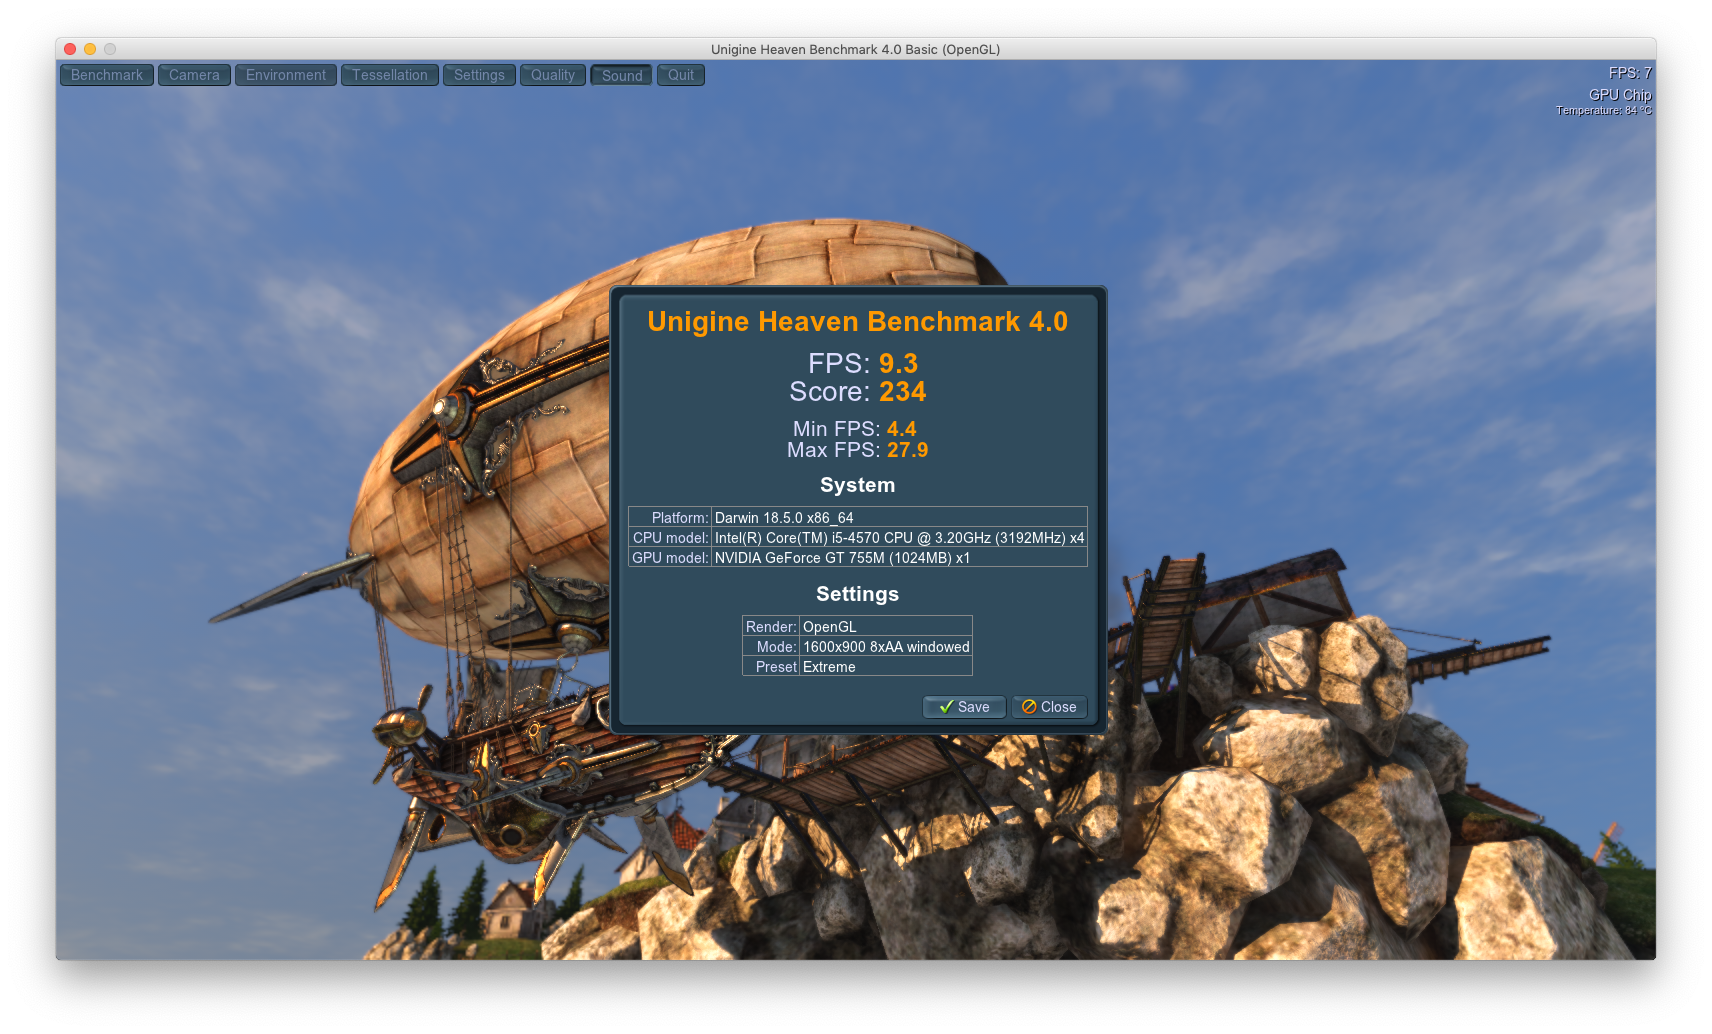Viewport: 1712px width, 1034px height.
Task: Toggle the Sound button
Action: point(622,75)
